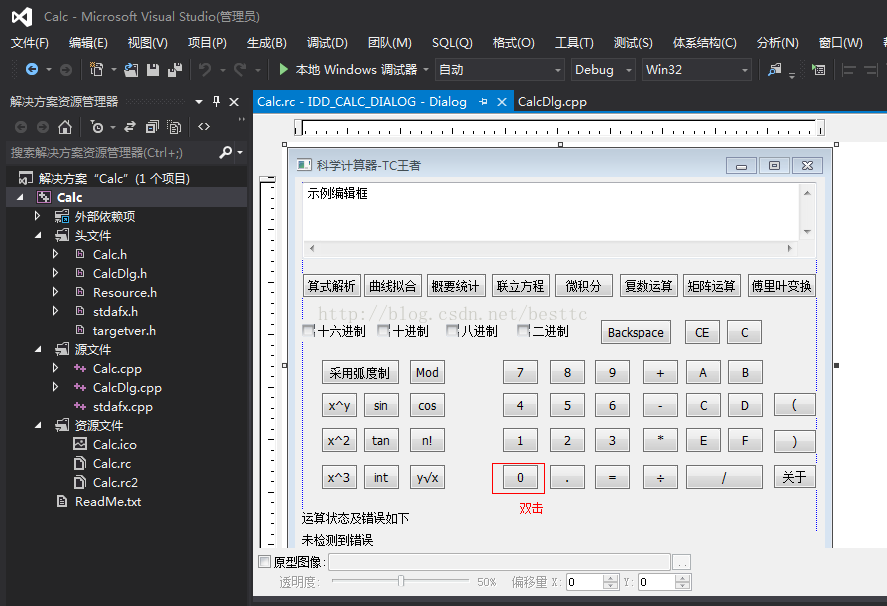Click the 关于 button

coord(794,476)
